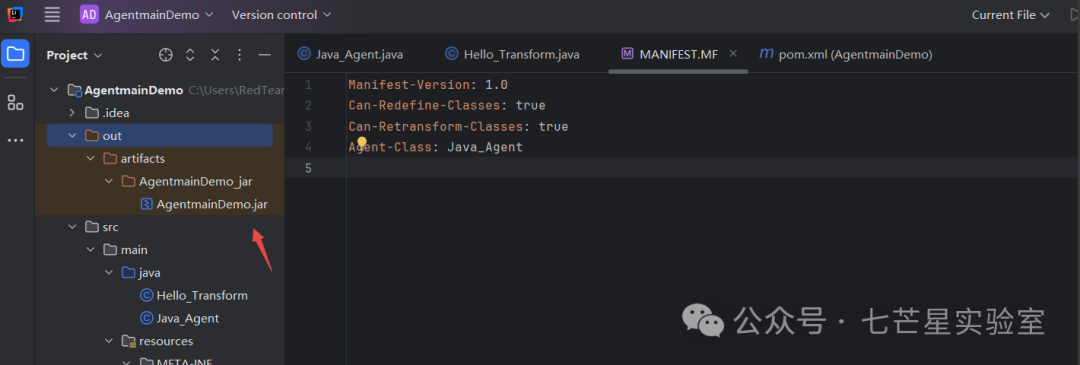
Task: Select the Hello_Transform class in tree
Action: 194,295
